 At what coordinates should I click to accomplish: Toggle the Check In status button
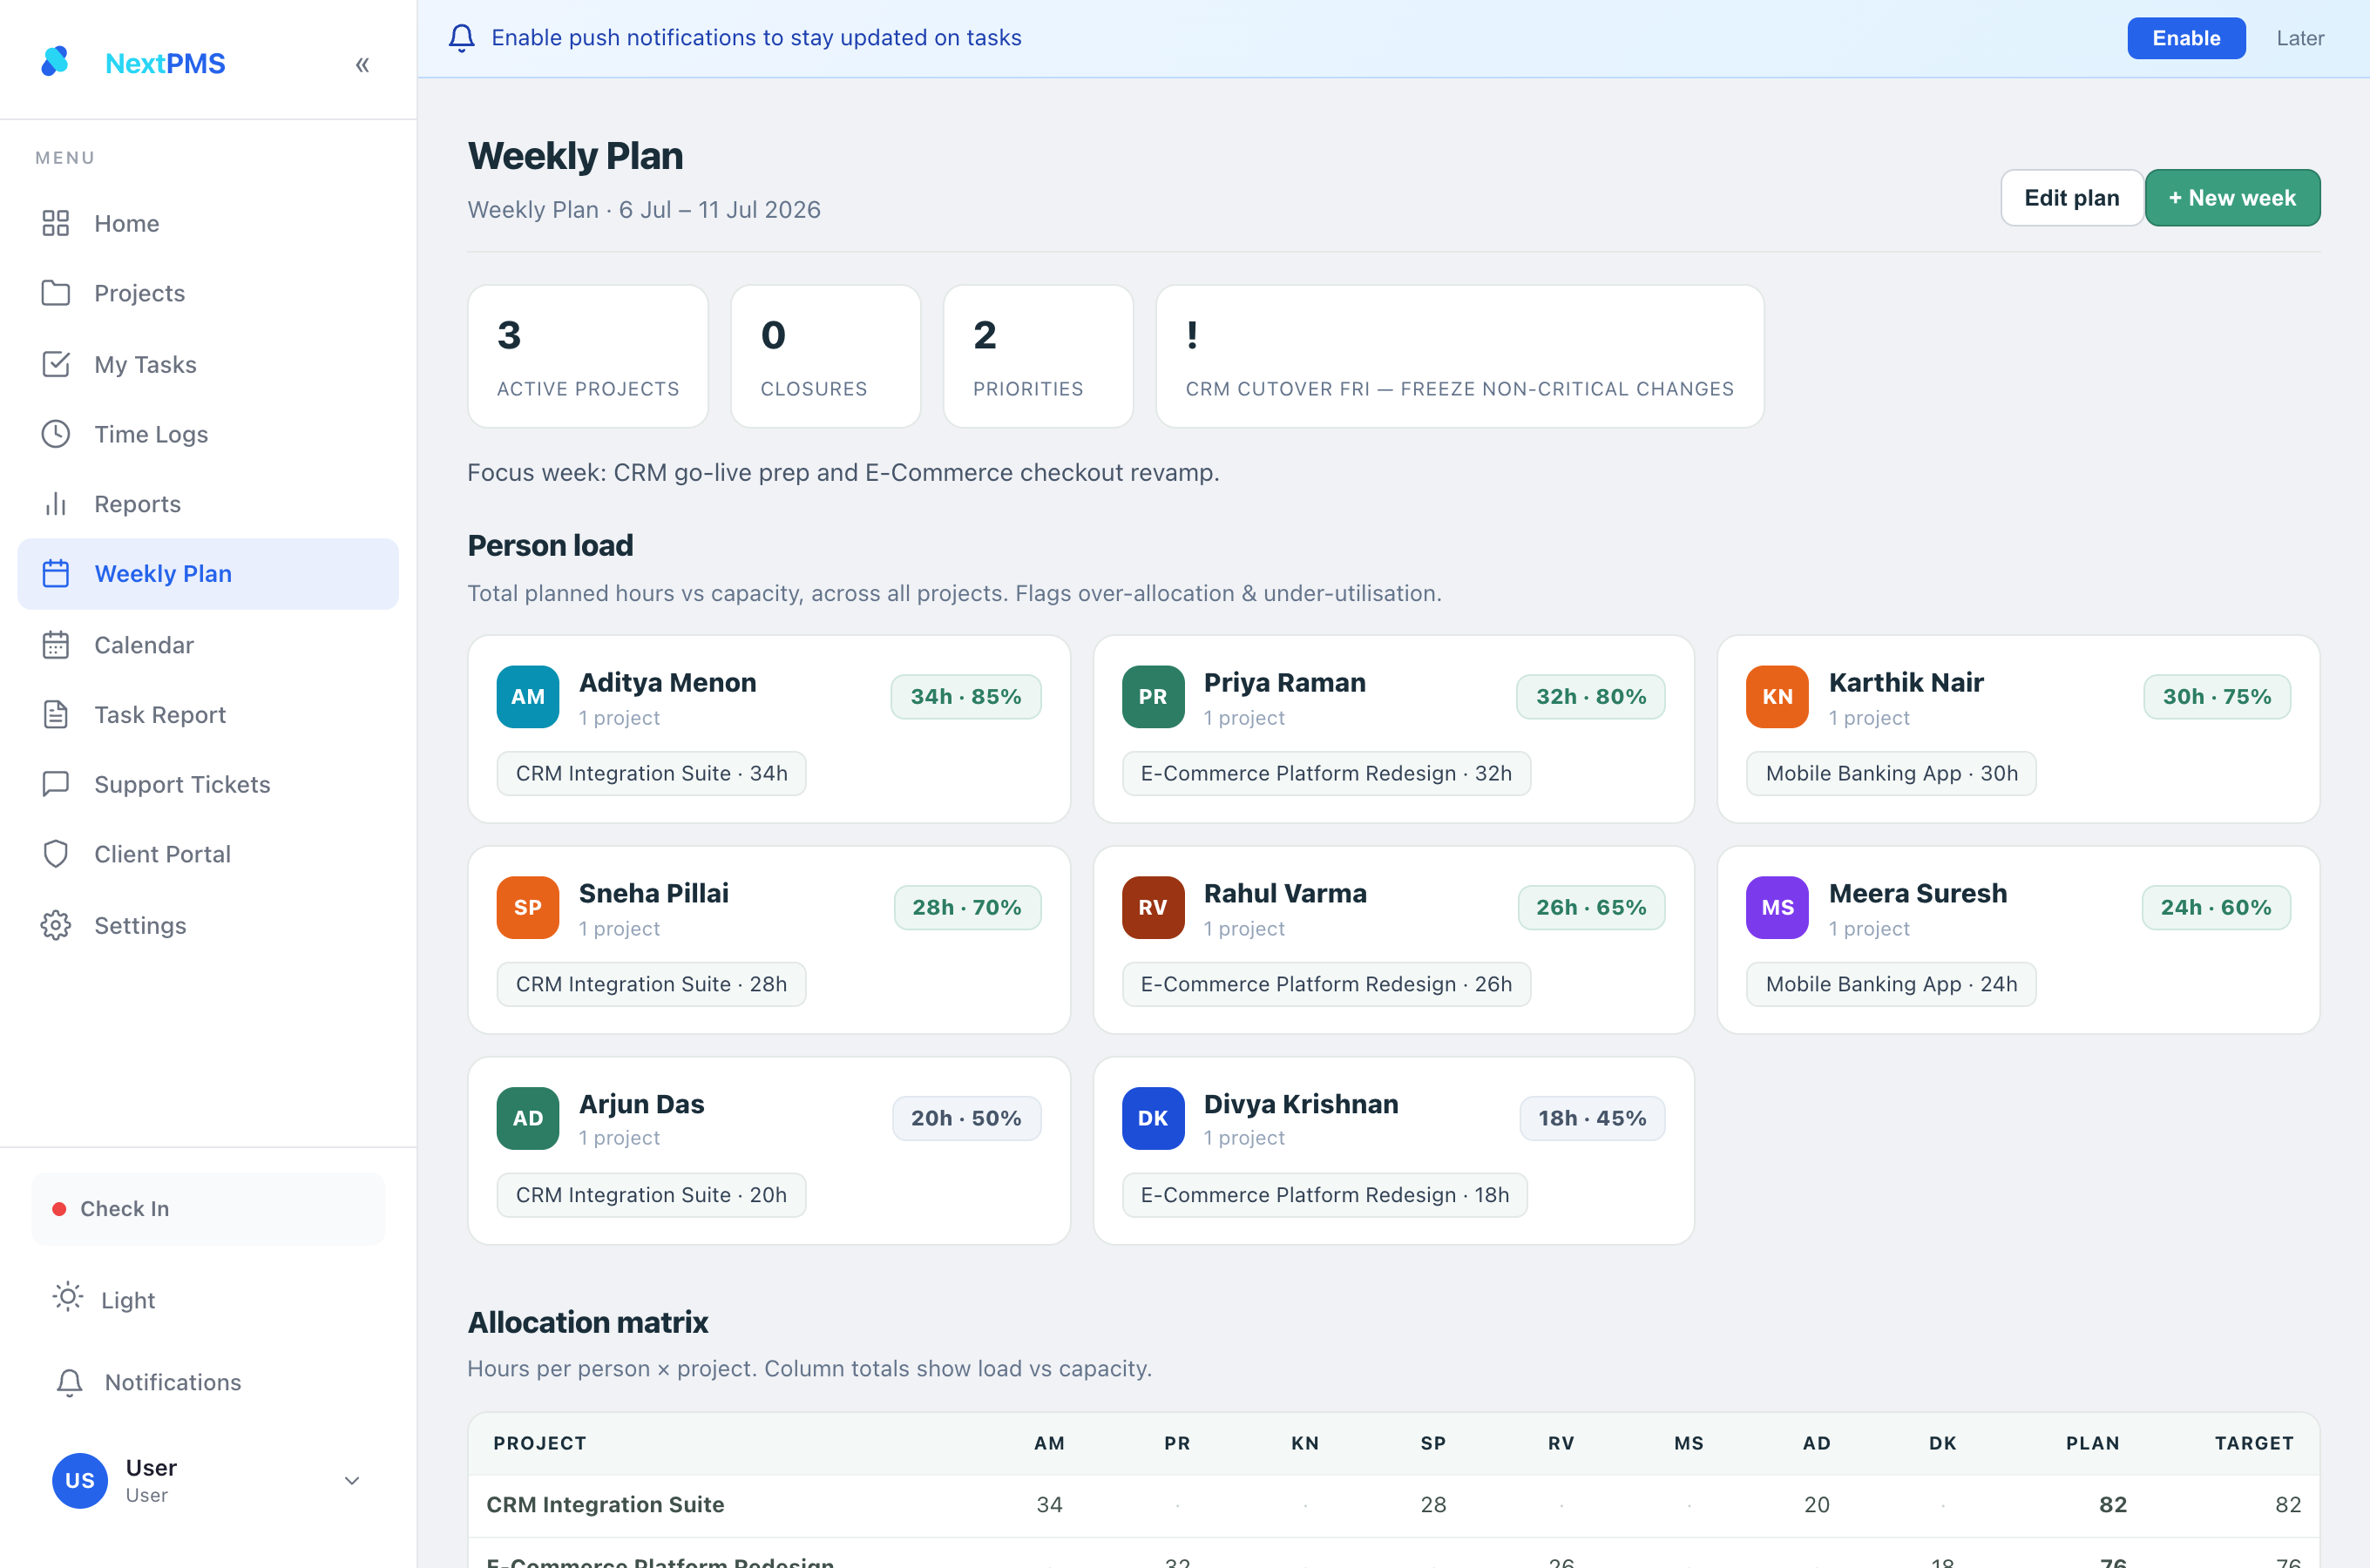point(208,1209)
